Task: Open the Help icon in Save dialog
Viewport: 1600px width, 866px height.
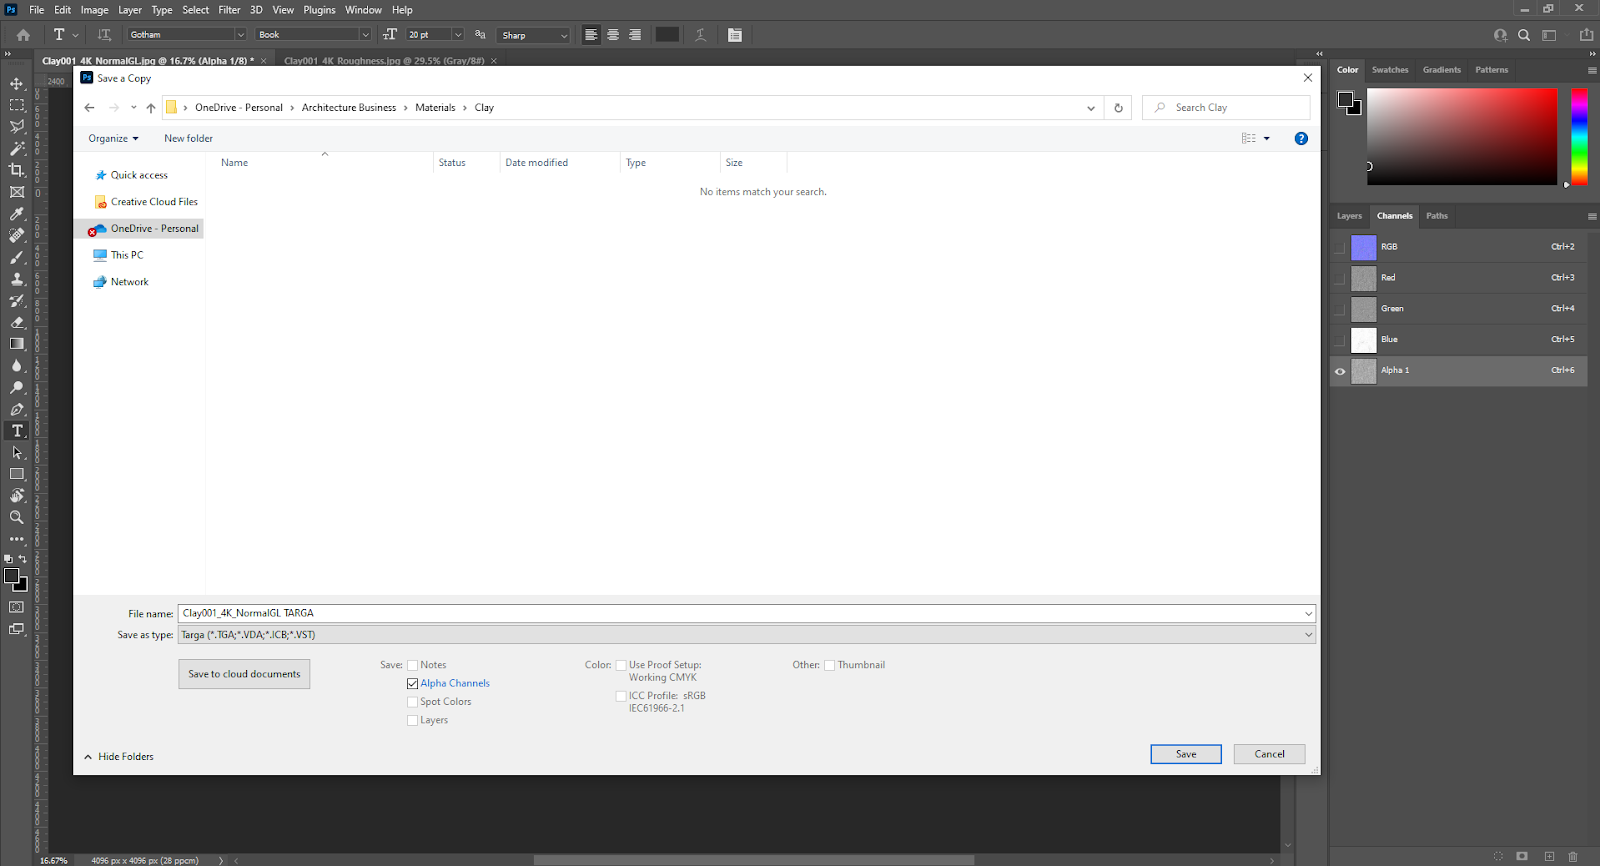Action: [x=1301, y=139]
